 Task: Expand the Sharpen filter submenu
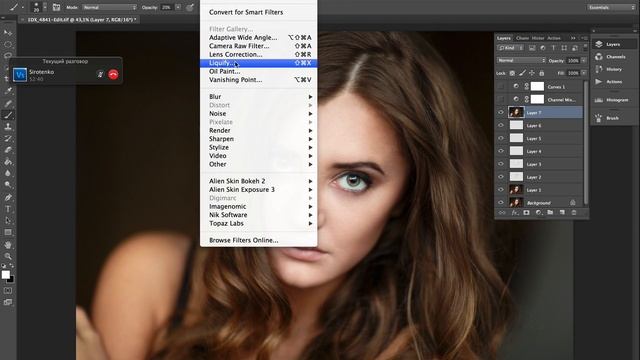pos(259,139)
